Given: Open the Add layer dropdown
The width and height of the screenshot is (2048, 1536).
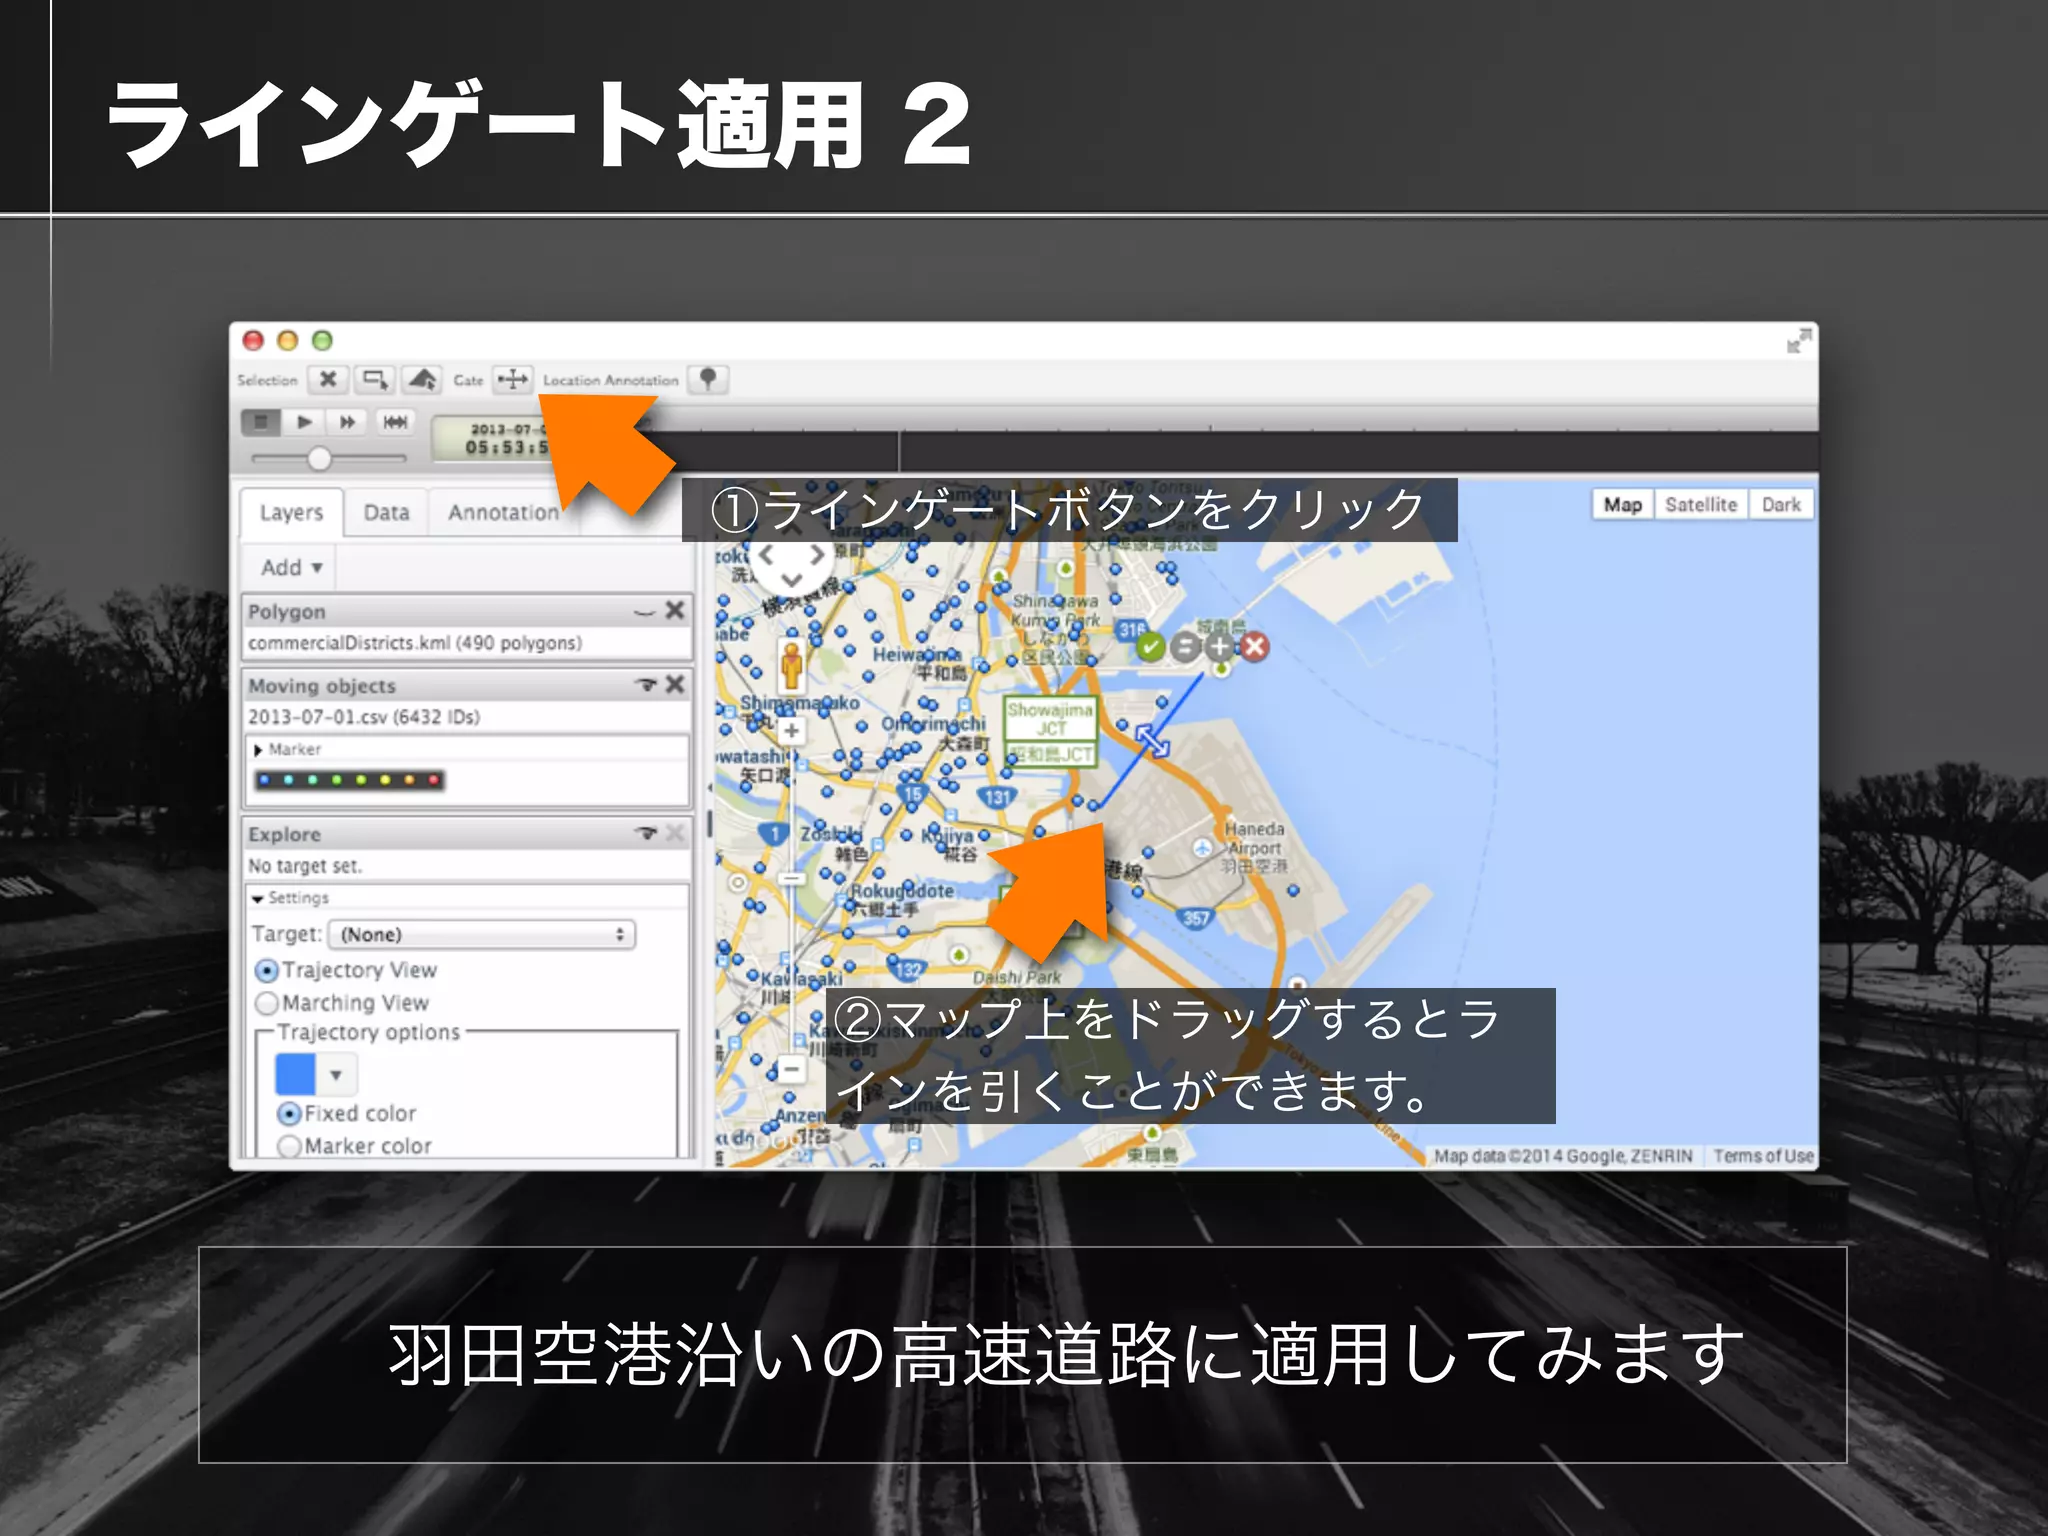Looking at the screenshot, I should (x=291, y=567).
